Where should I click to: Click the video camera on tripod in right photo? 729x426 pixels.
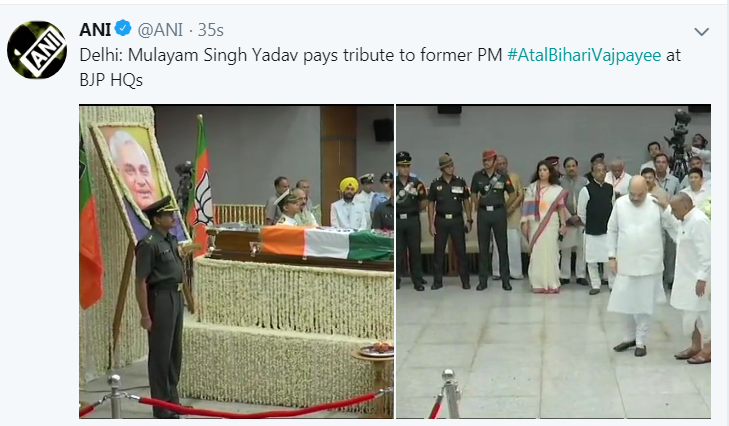(x=680, y=142)
